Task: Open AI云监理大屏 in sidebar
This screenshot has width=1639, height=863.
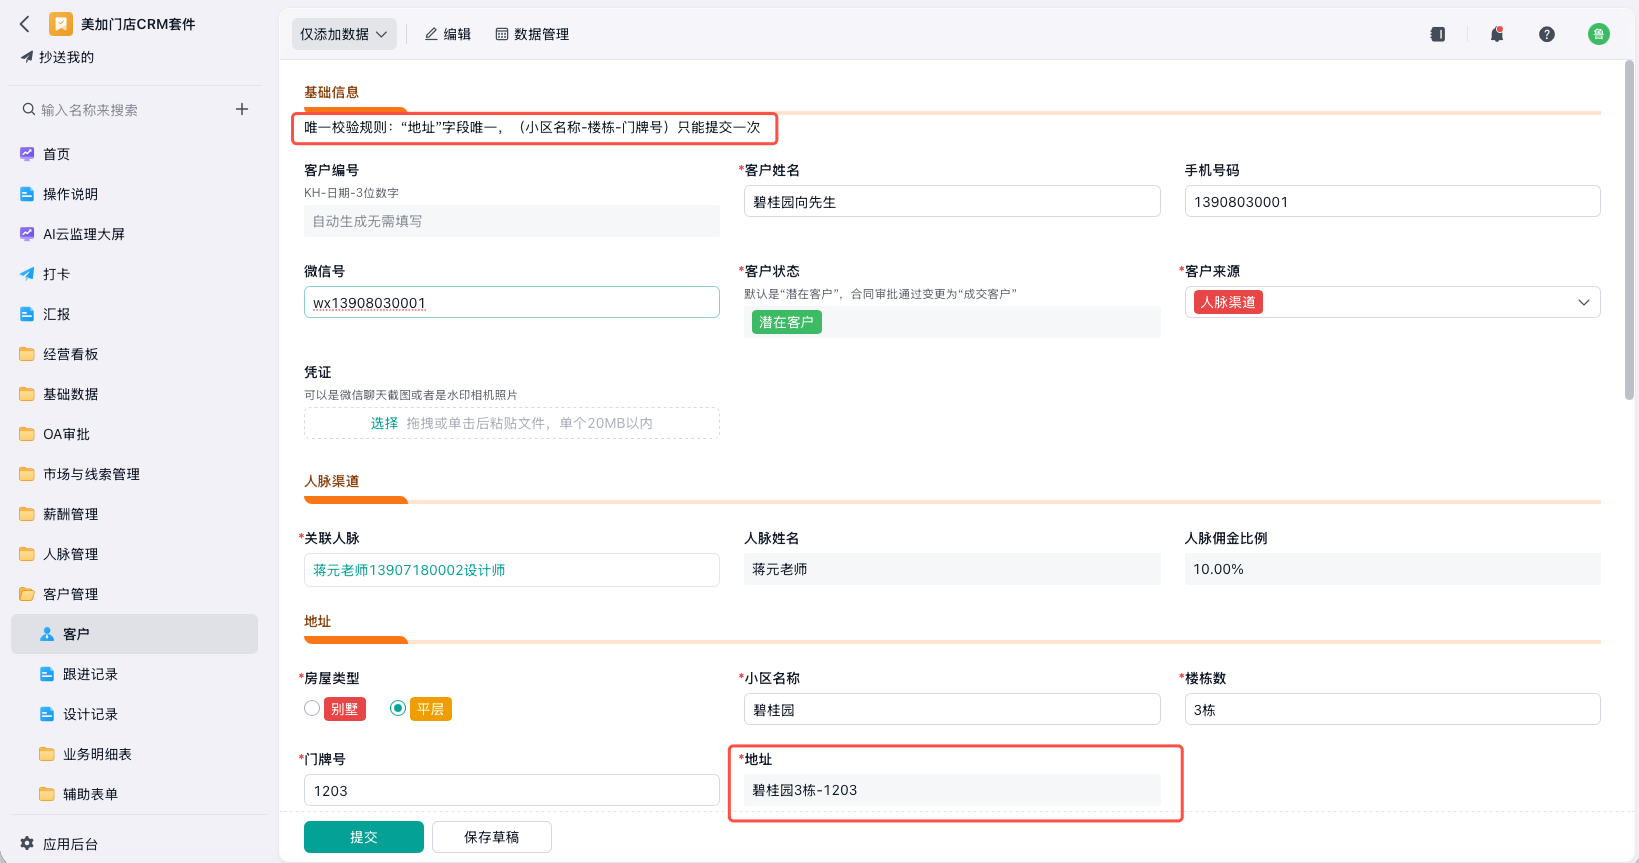Action: (134, 234)
